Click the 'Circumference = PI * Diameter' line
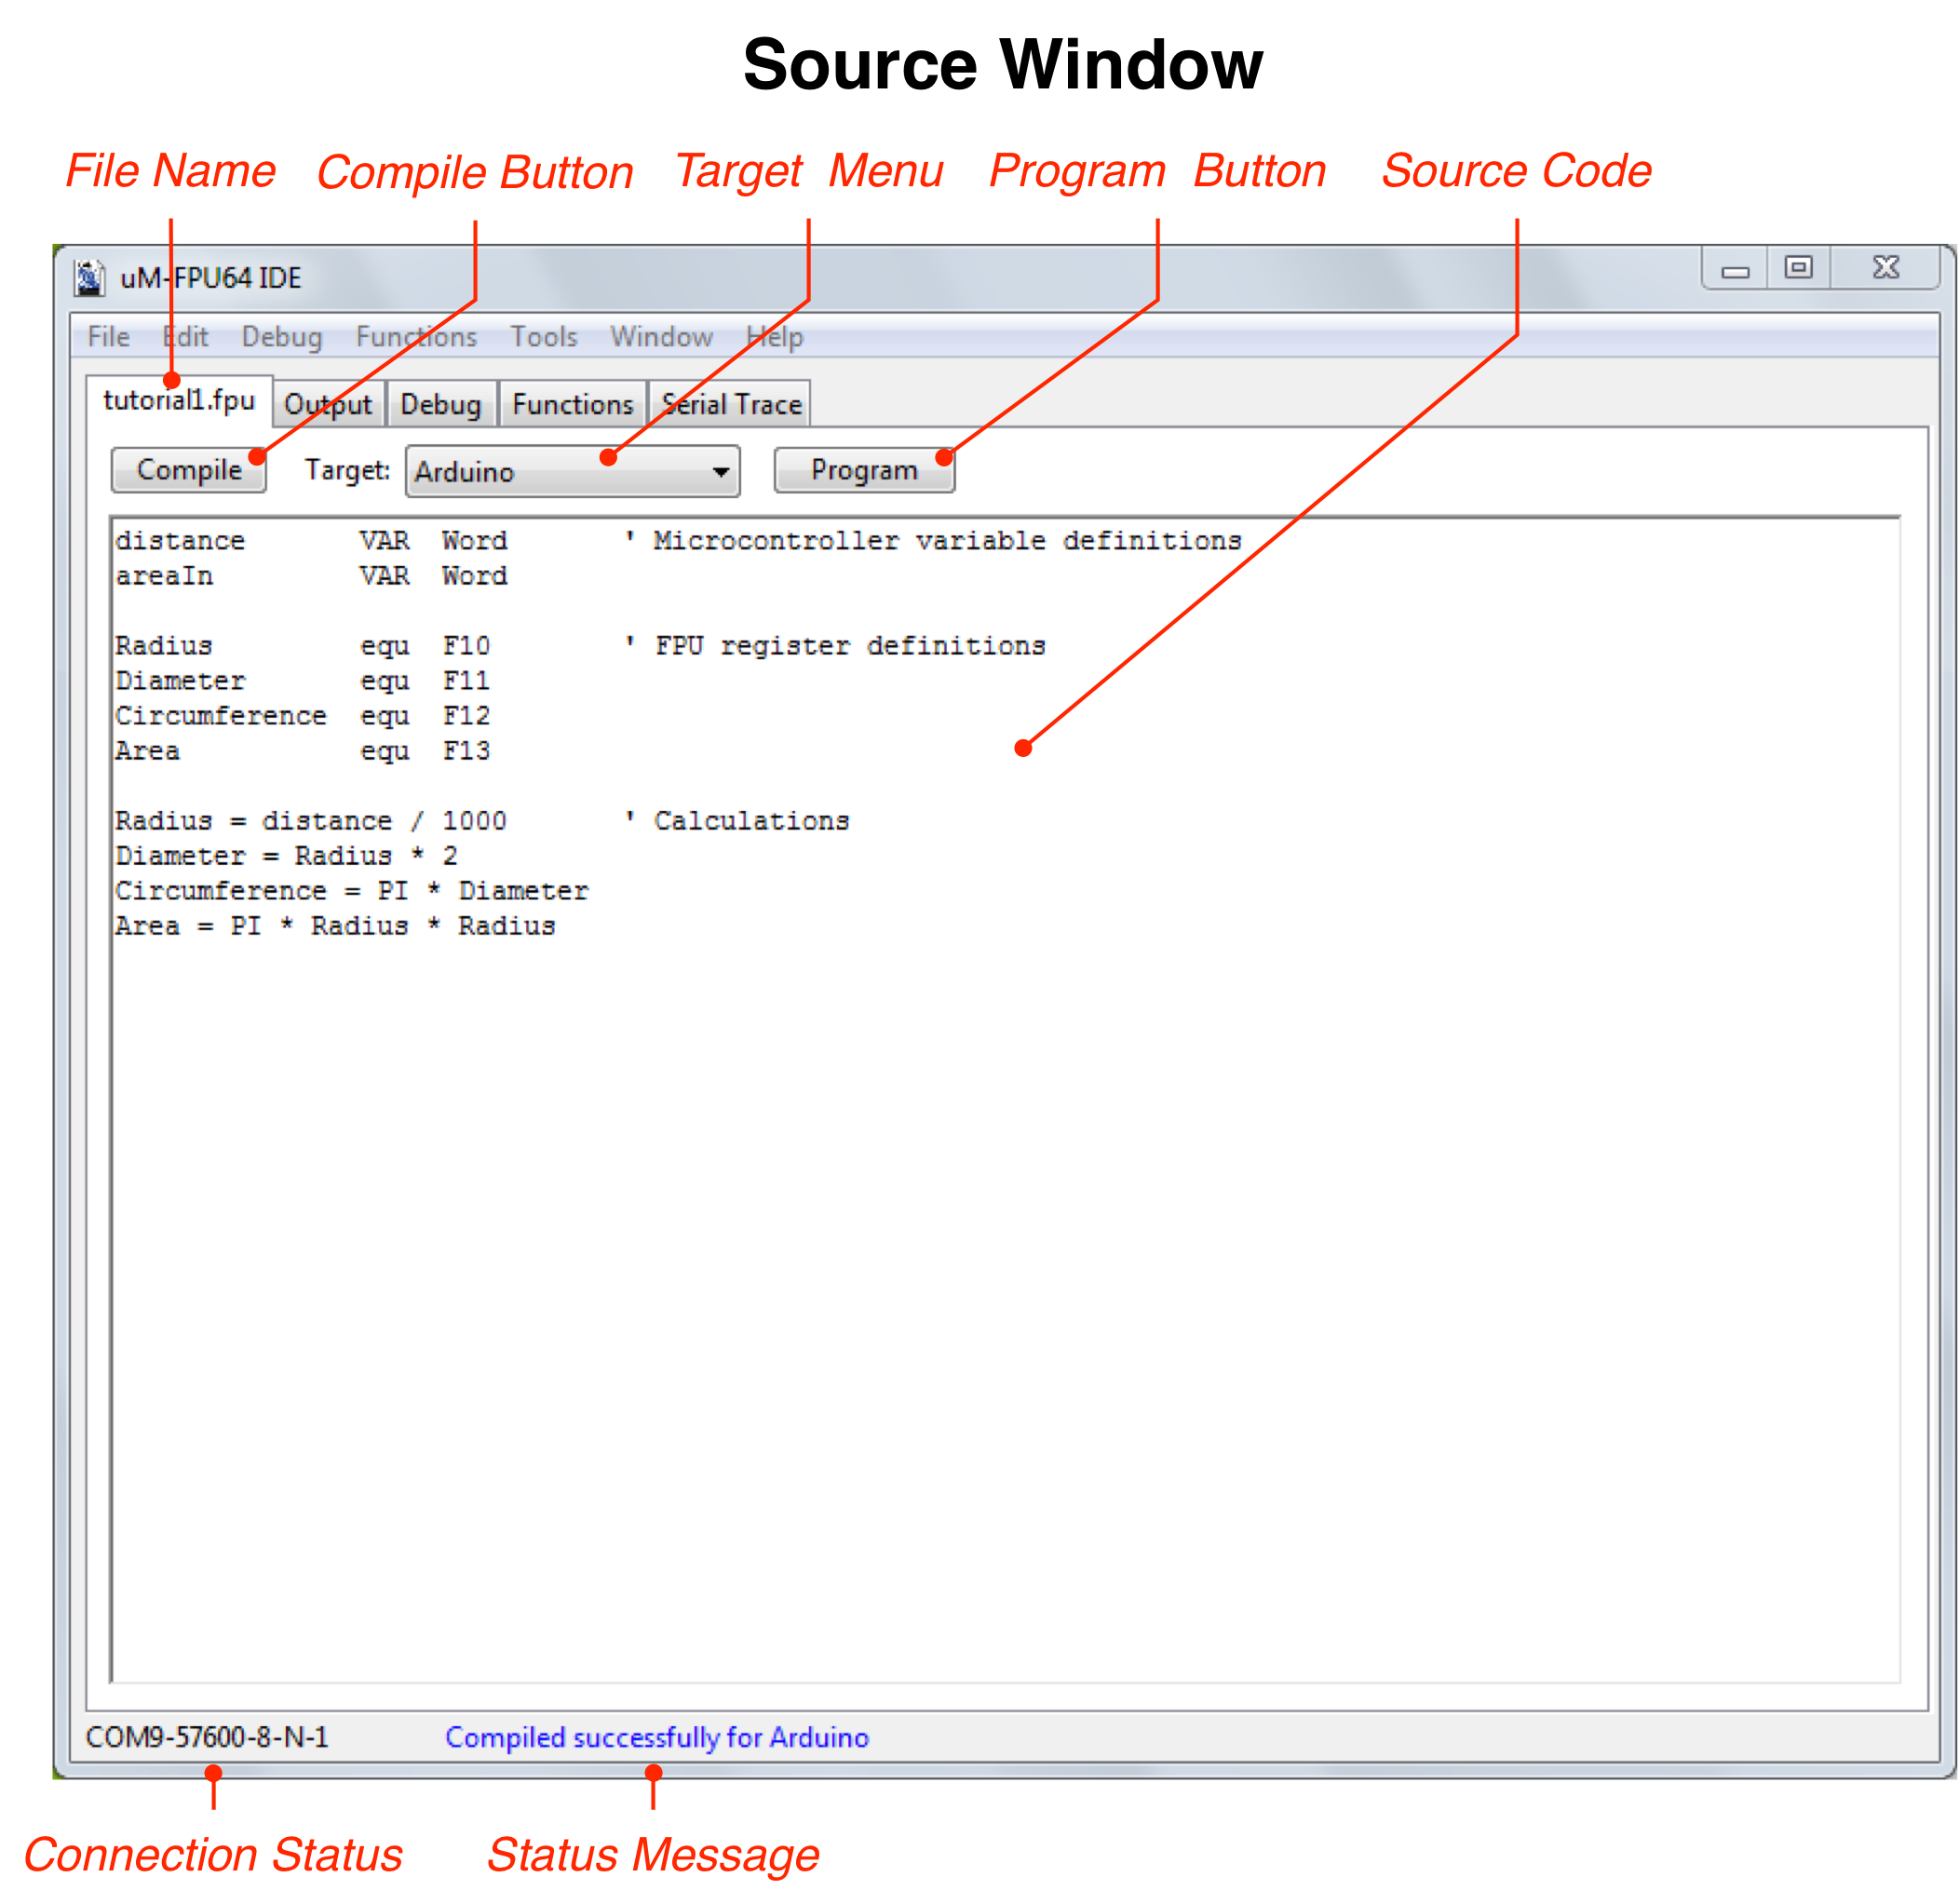 [352, 891]
